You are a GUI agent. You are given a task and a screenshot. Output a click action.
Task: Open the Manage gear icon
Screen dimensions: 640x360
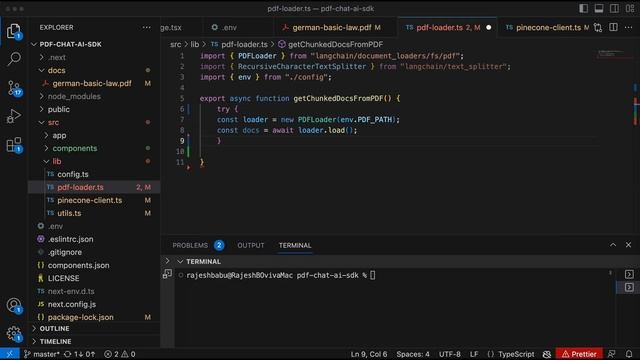[x=13, y=333]
